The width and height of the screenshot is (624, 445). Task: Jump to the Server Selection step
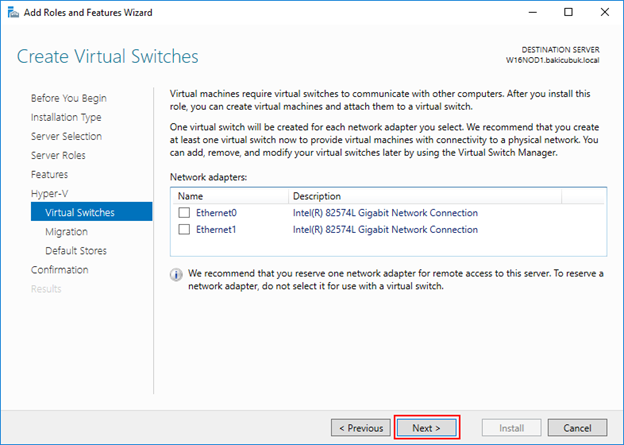66,137
